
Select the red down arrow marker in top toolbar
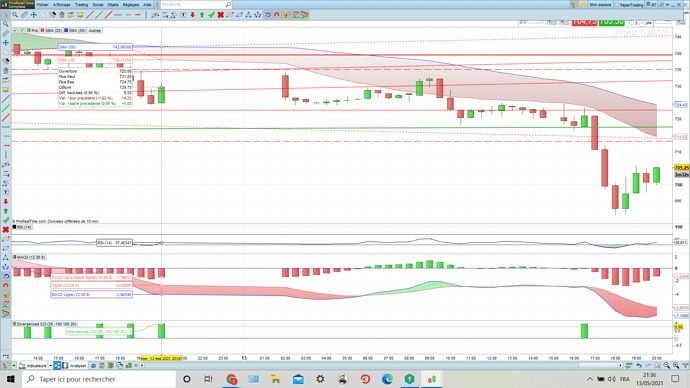click(192, 15)
